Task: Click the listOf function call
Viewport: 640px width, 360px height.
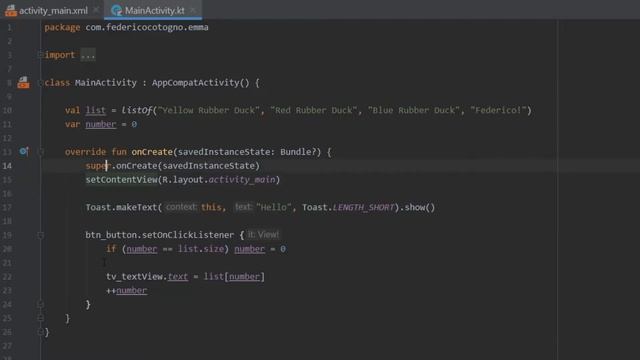Action: click(136, 110)
